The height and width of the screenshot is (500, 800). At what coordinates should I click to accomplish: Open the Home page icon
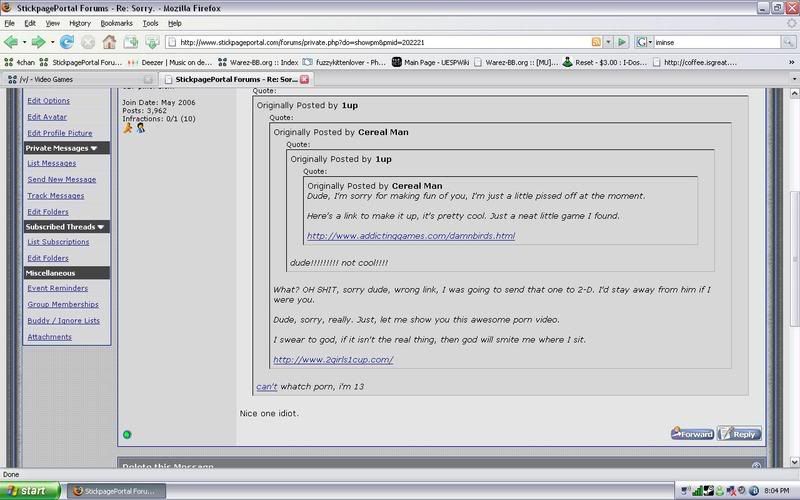click(x=109, y=42)
